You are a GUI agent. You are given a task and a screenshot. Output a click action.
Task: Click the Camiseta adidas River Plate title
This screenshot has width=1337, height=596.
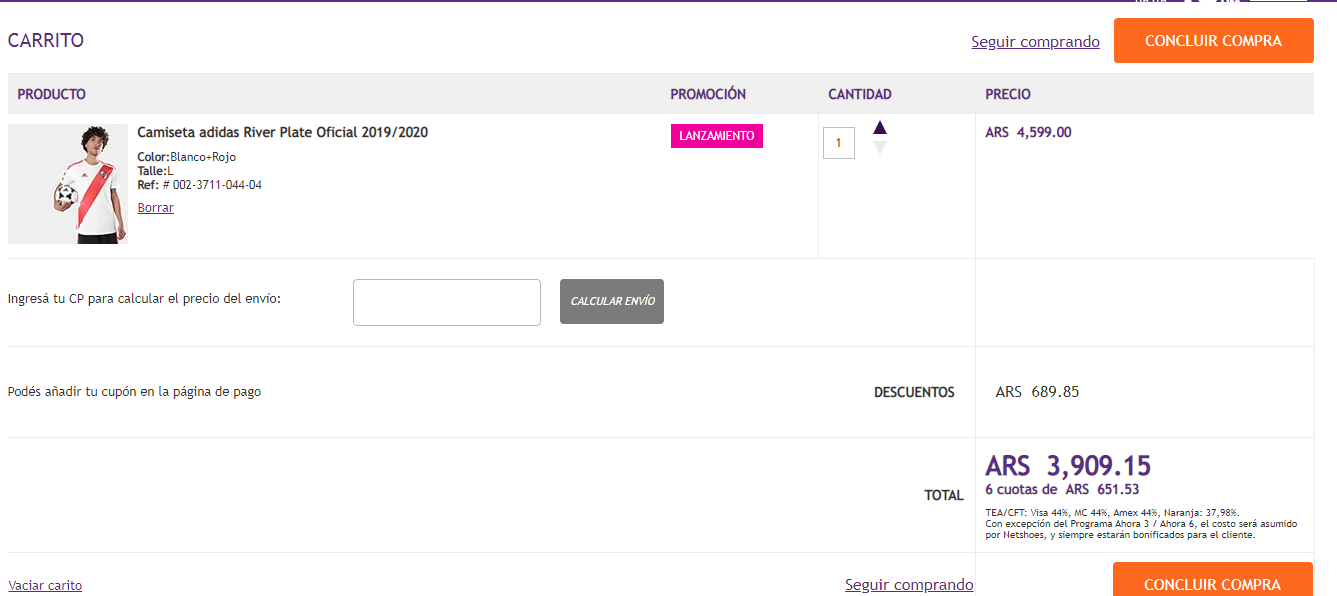pos(283,133)
